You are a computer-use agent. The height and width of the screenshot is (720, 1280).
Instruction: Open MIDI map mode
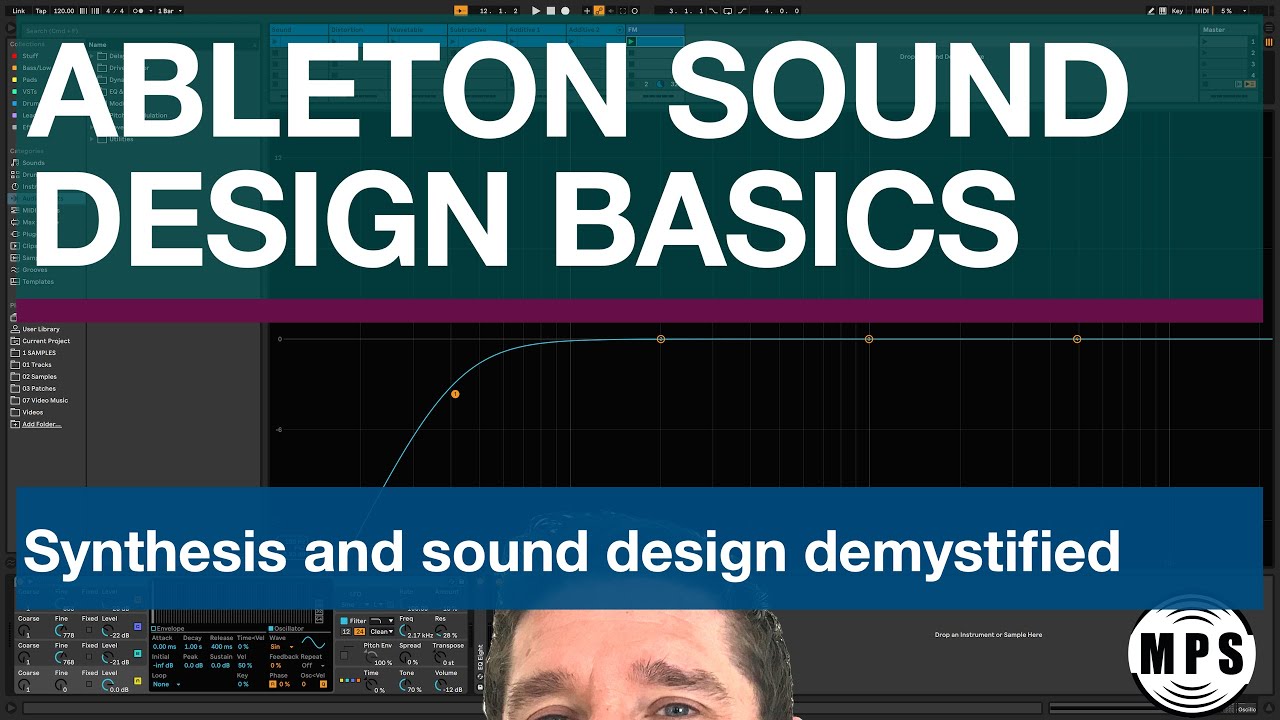(1202, 11)
